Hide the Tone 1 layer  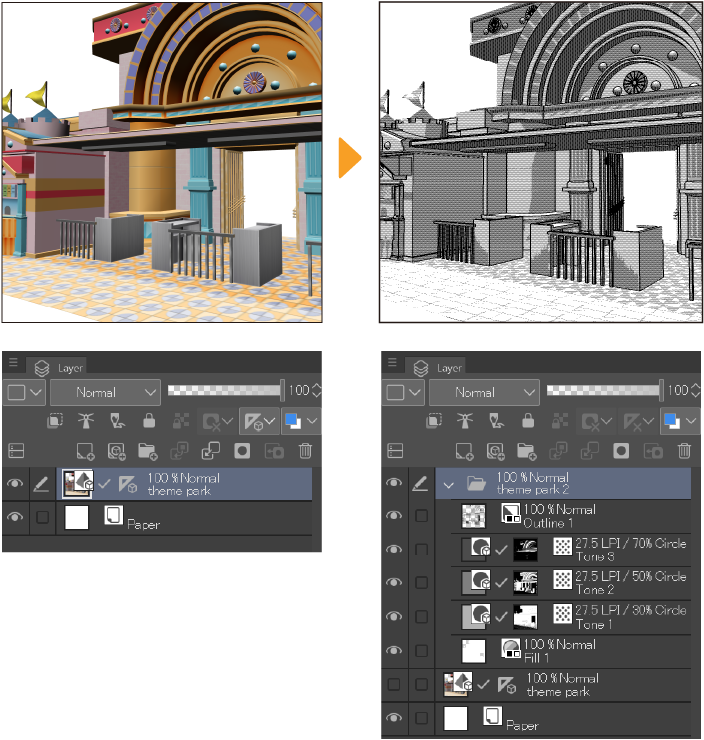394,616
